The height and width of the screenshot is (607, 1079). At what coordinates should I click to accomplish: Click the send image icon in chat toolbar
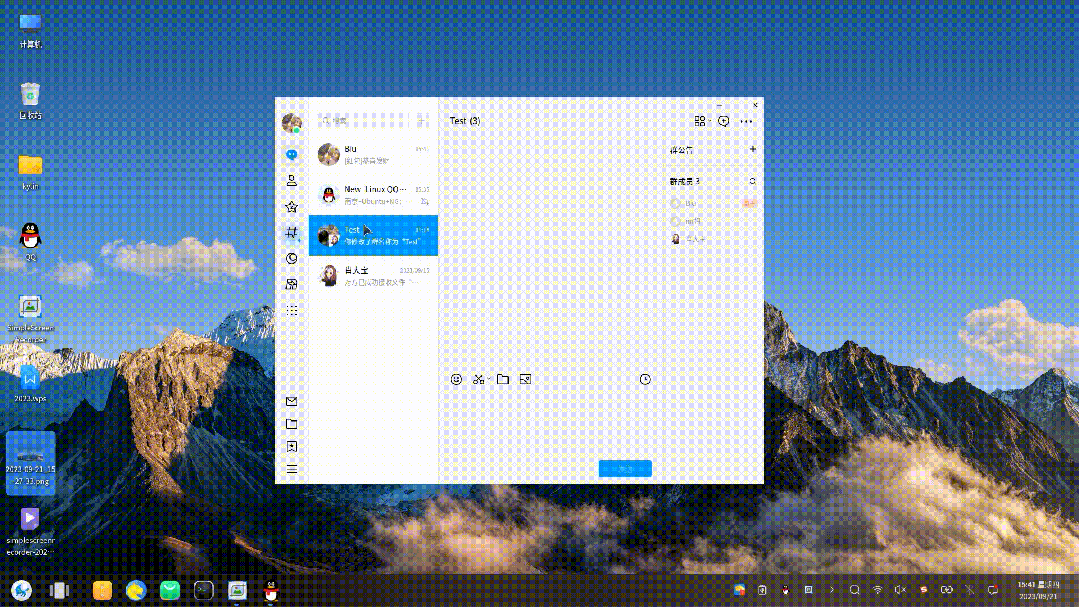coord(525,380)
